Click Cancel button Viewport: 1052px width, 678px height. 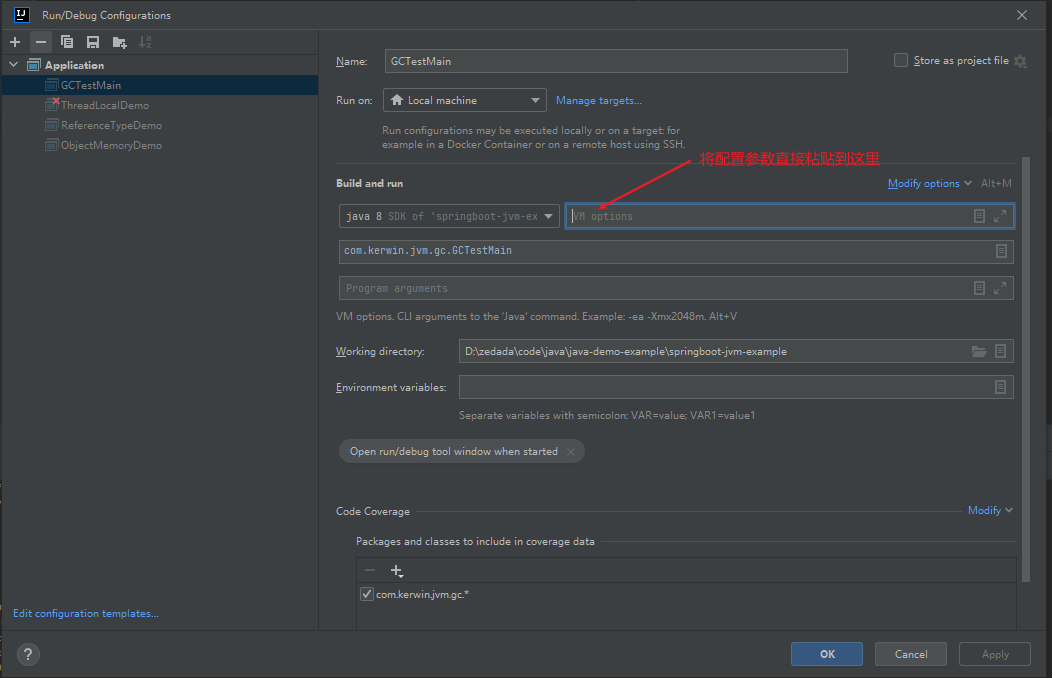(910, 654)
